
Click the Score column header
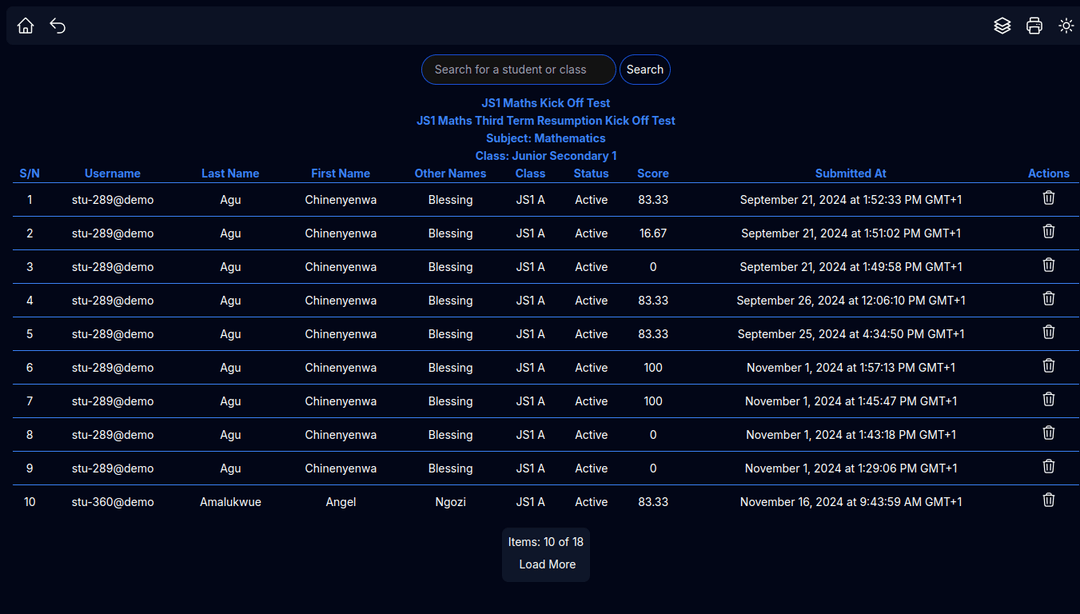[653, 174]
